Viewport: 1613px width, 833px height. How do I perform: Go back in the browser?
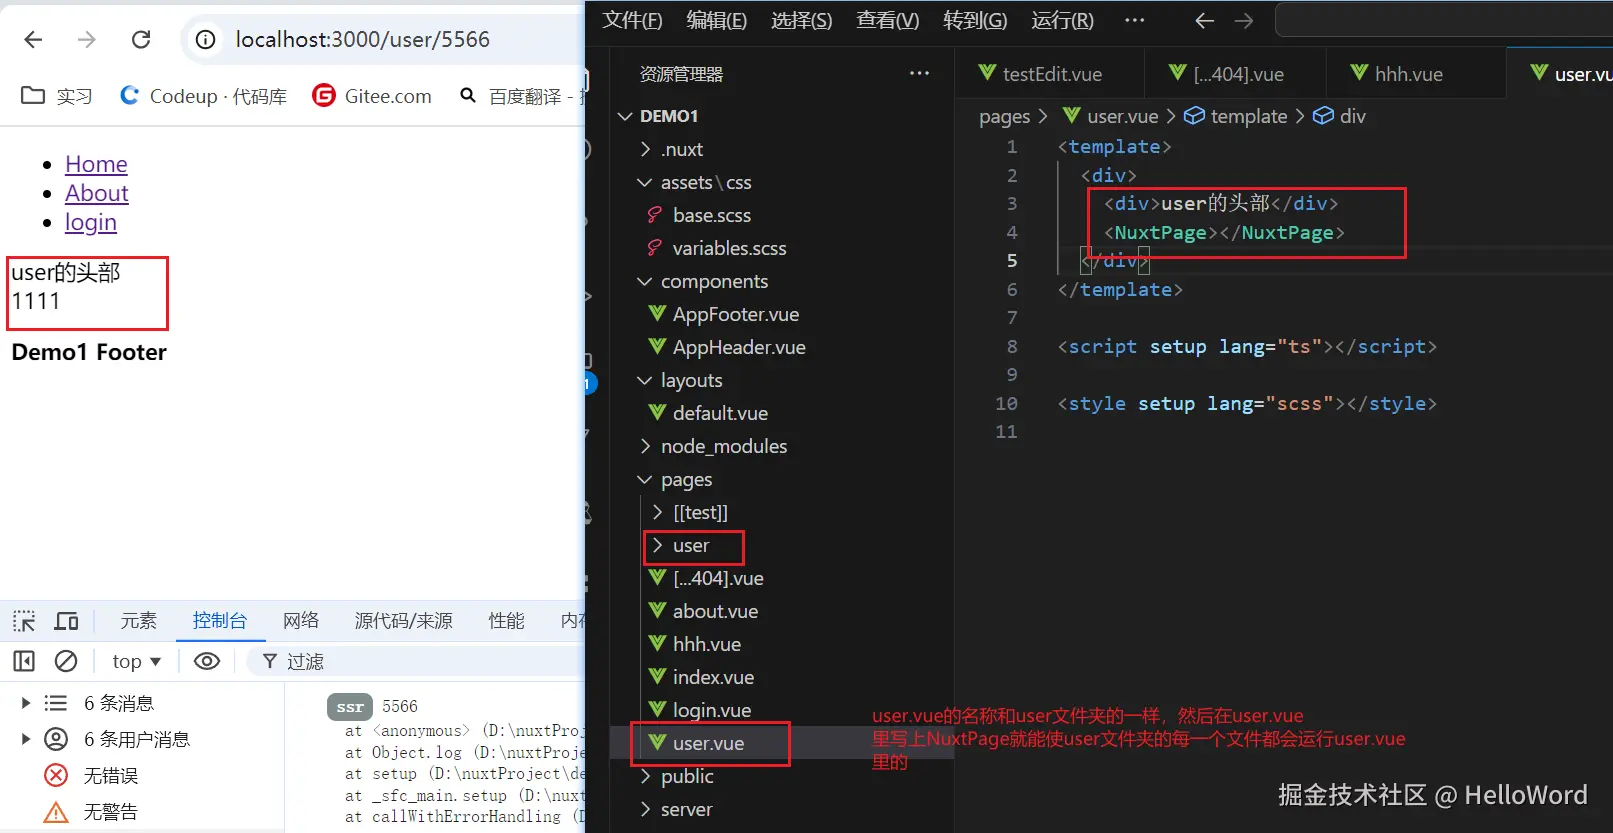tap(33, 39)
